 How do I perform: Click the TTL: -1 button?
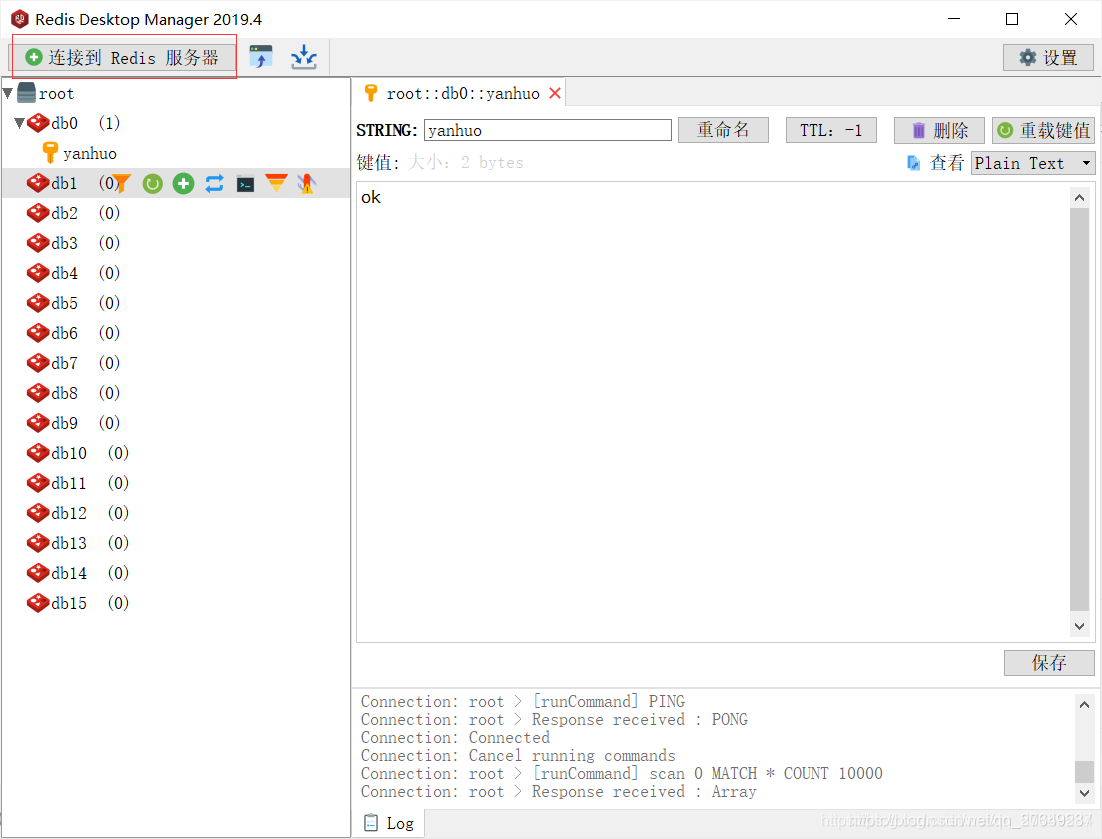pos(831,130)
